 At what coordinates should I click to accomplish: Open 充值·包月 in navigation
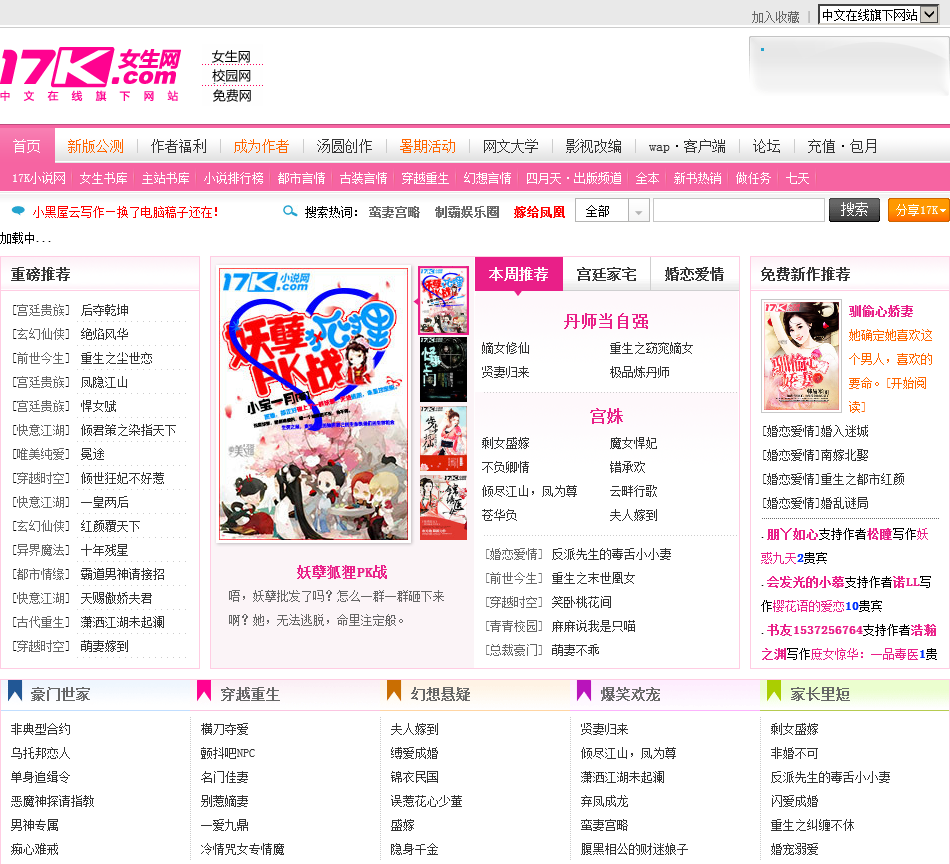(842, 146)
